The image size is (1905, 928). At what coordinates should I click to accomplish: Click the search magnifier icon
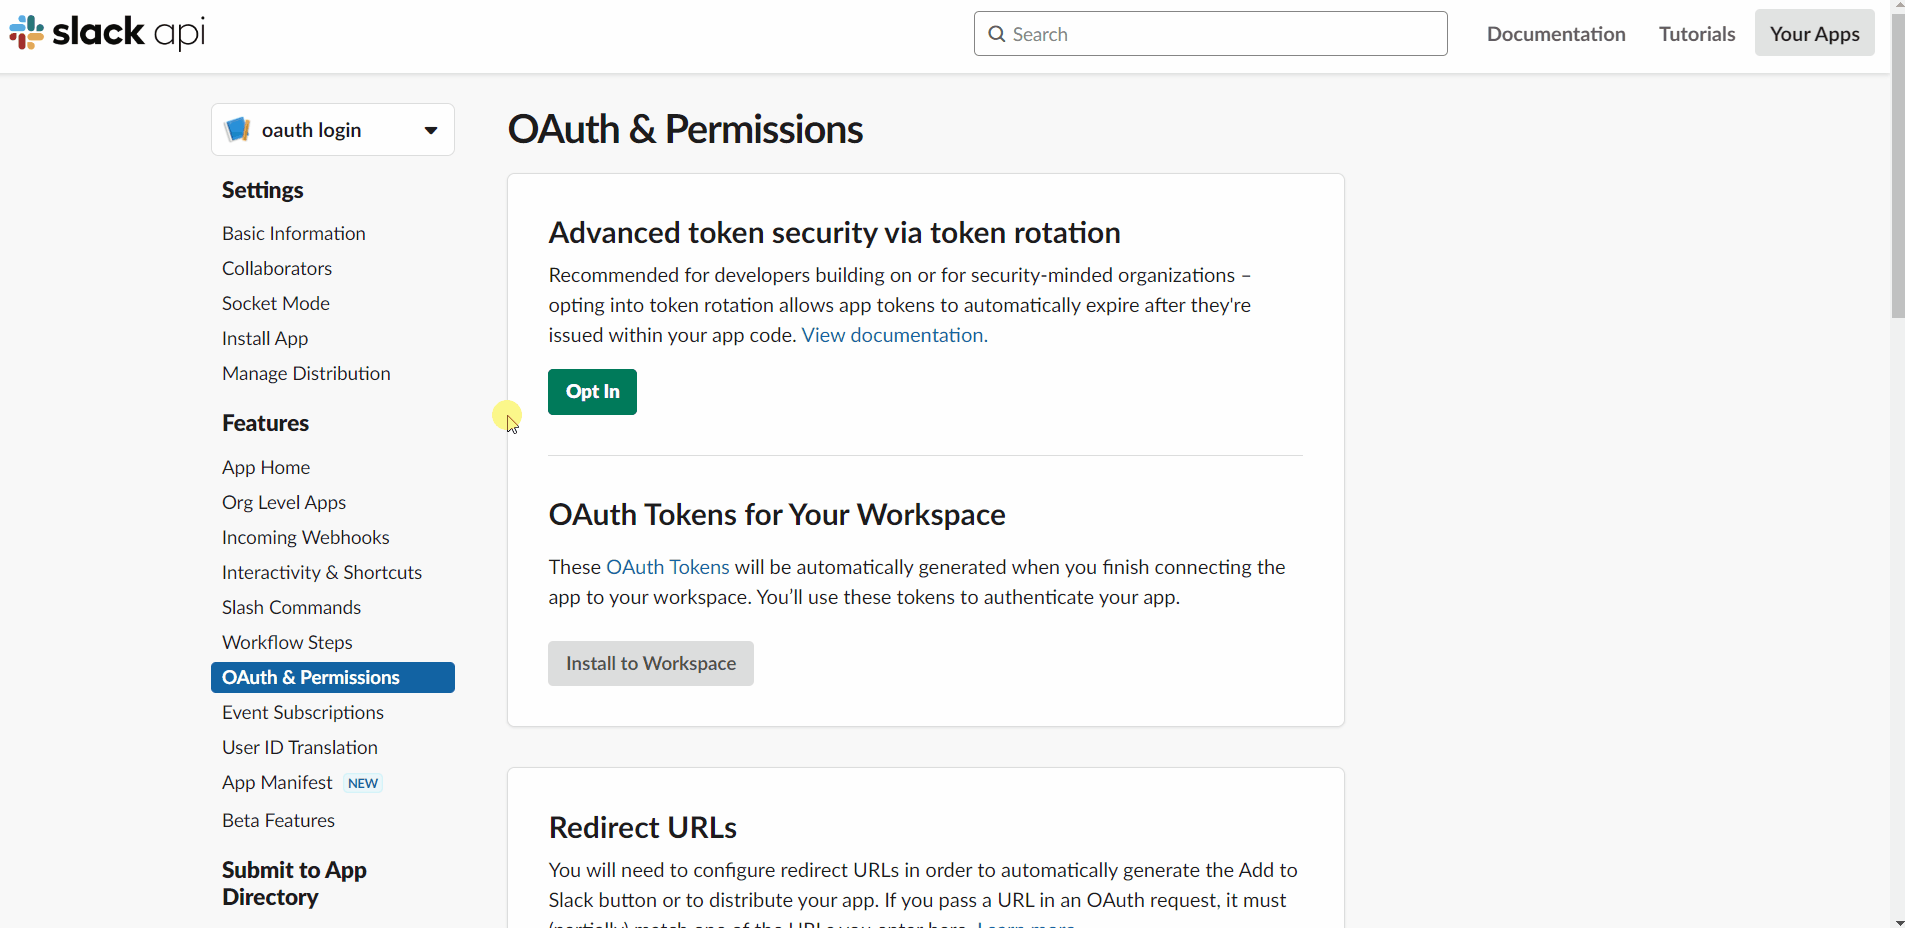996,34
